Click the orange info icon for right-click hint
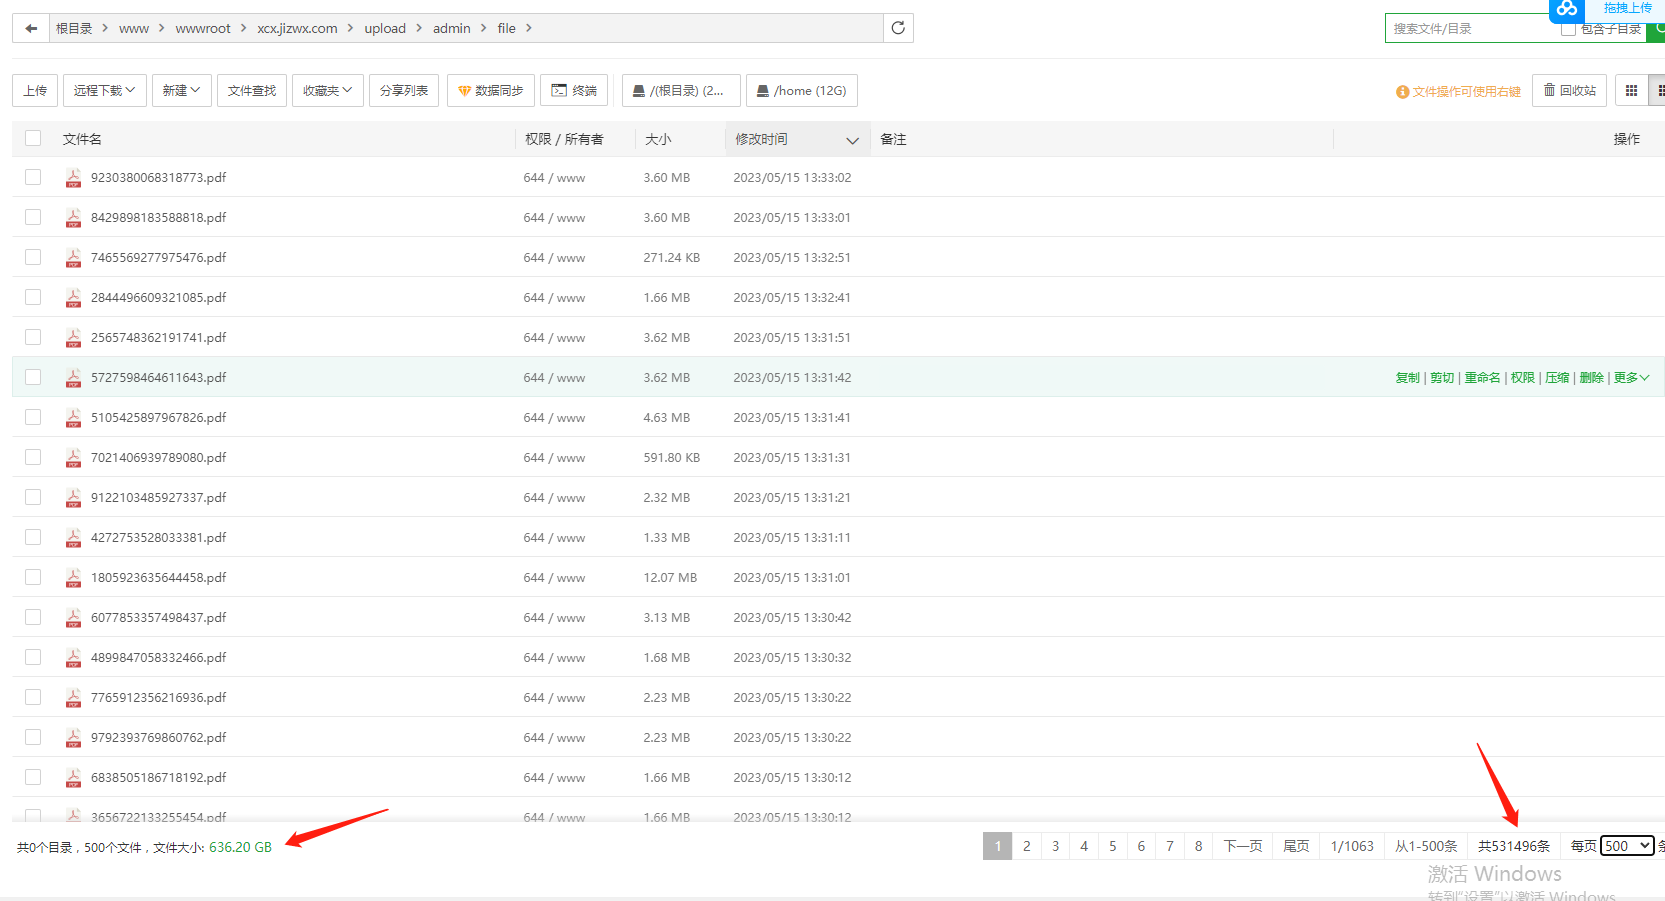This screenshot has height=901, width=1665. tap(1402, 92)
